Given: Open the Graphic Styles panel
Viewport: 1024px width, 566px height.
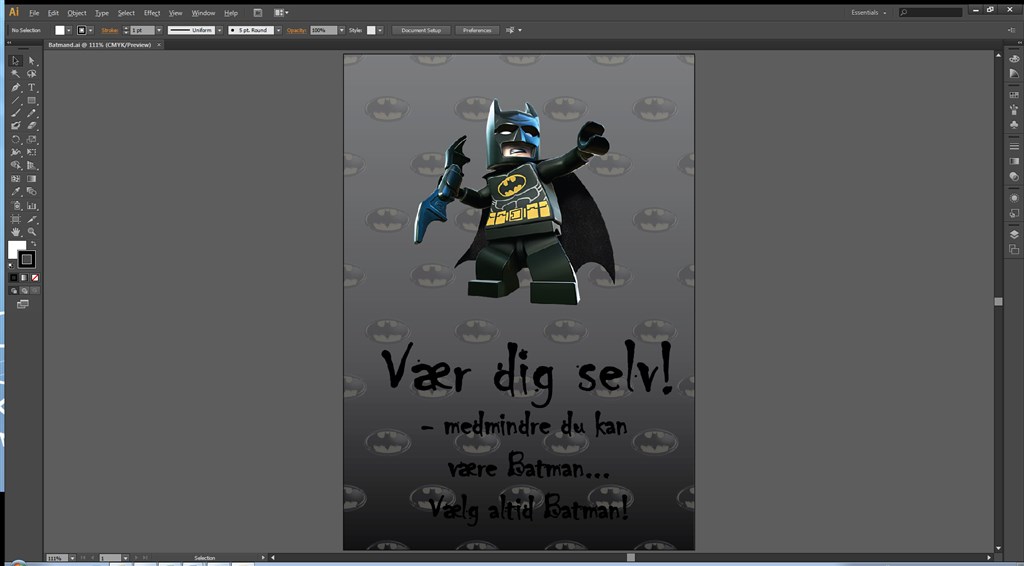Looking at the screenshot, I should click(x=1014, y=213).
